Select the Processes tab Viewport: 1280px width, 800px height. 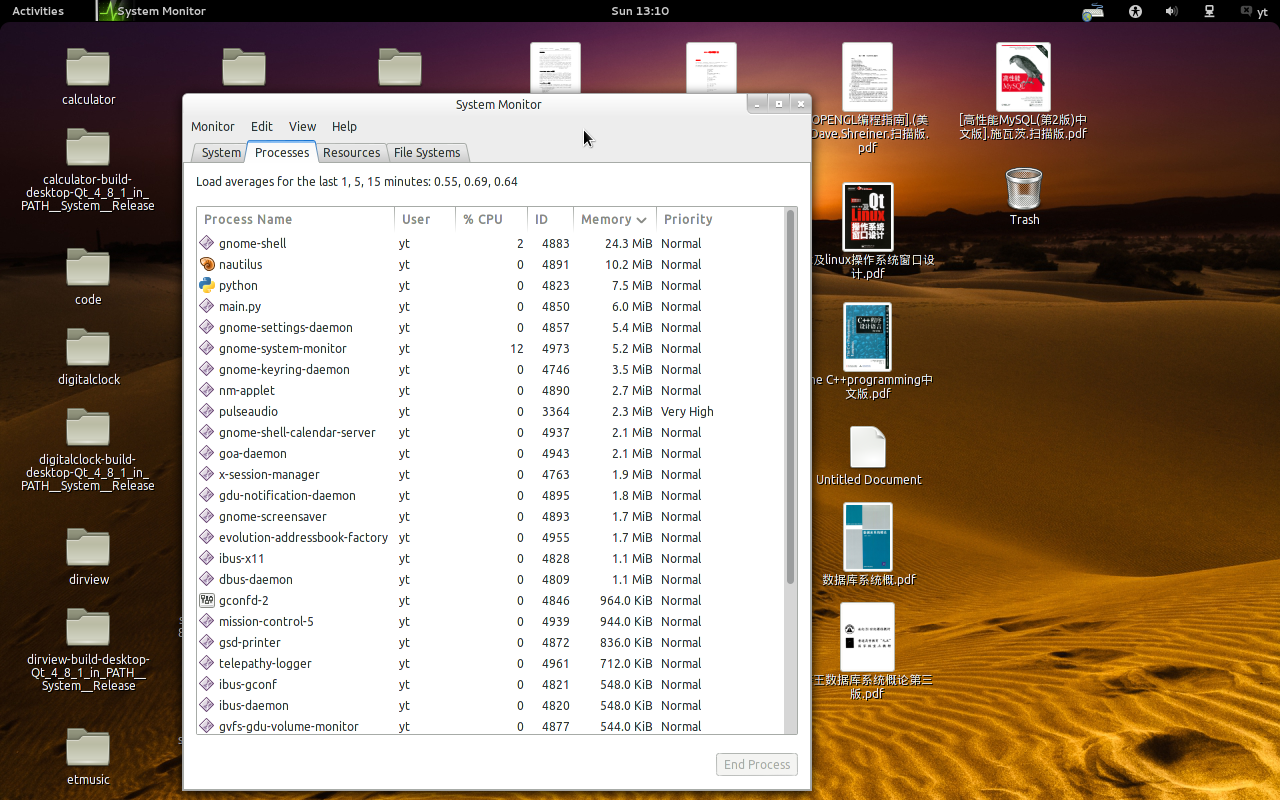click(x=282, y=152)
